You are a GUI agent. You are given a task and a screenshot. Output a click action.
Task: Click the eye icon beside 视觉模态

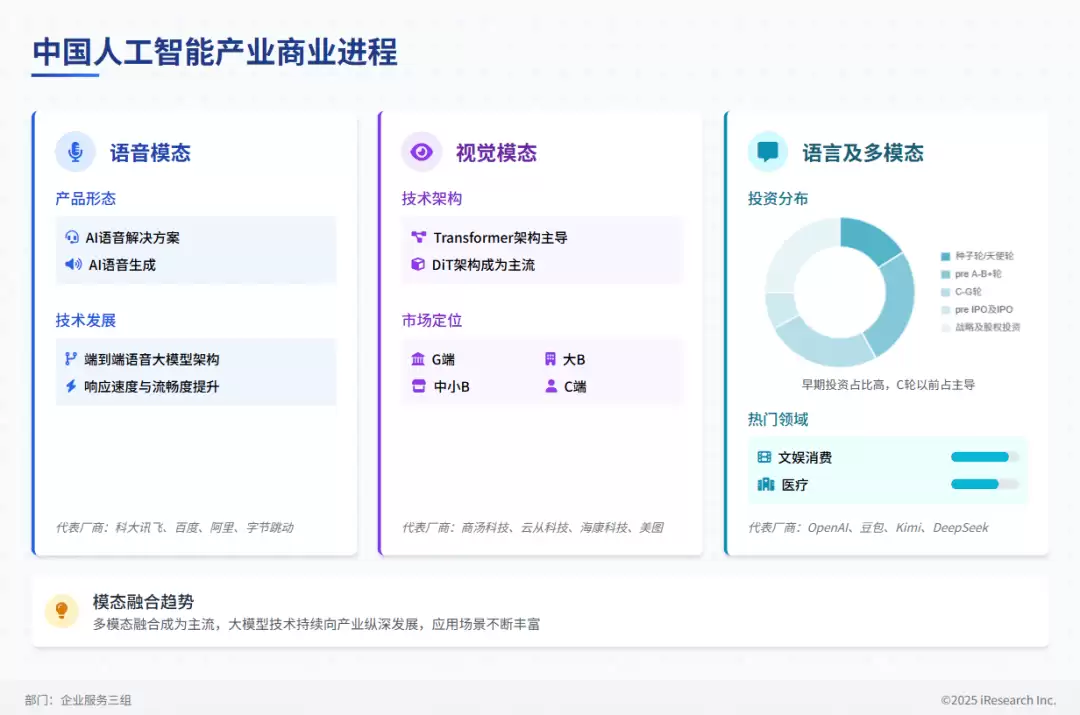coord(422,152)
